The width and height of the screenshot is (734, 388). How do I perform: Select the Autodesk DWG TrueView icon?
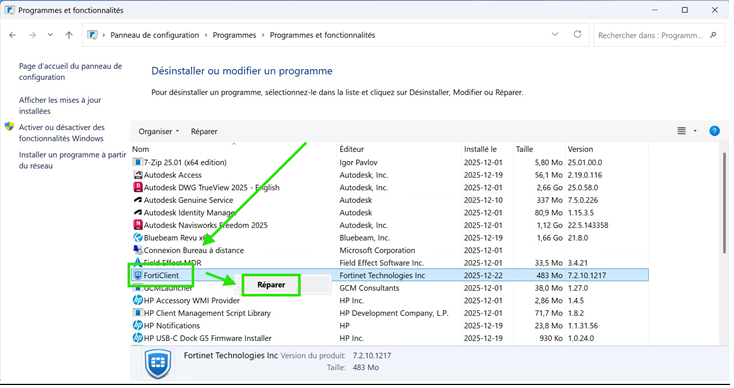138,187
